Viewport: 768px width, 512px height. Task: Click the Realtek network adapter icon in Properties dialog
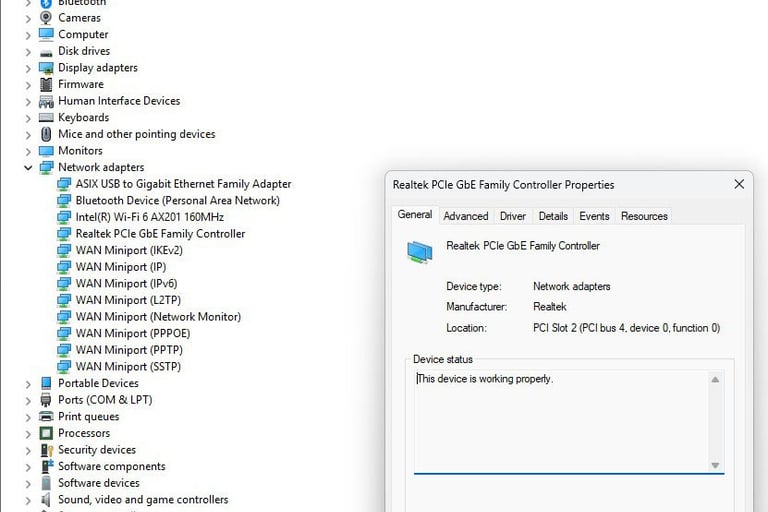(420, 251)
